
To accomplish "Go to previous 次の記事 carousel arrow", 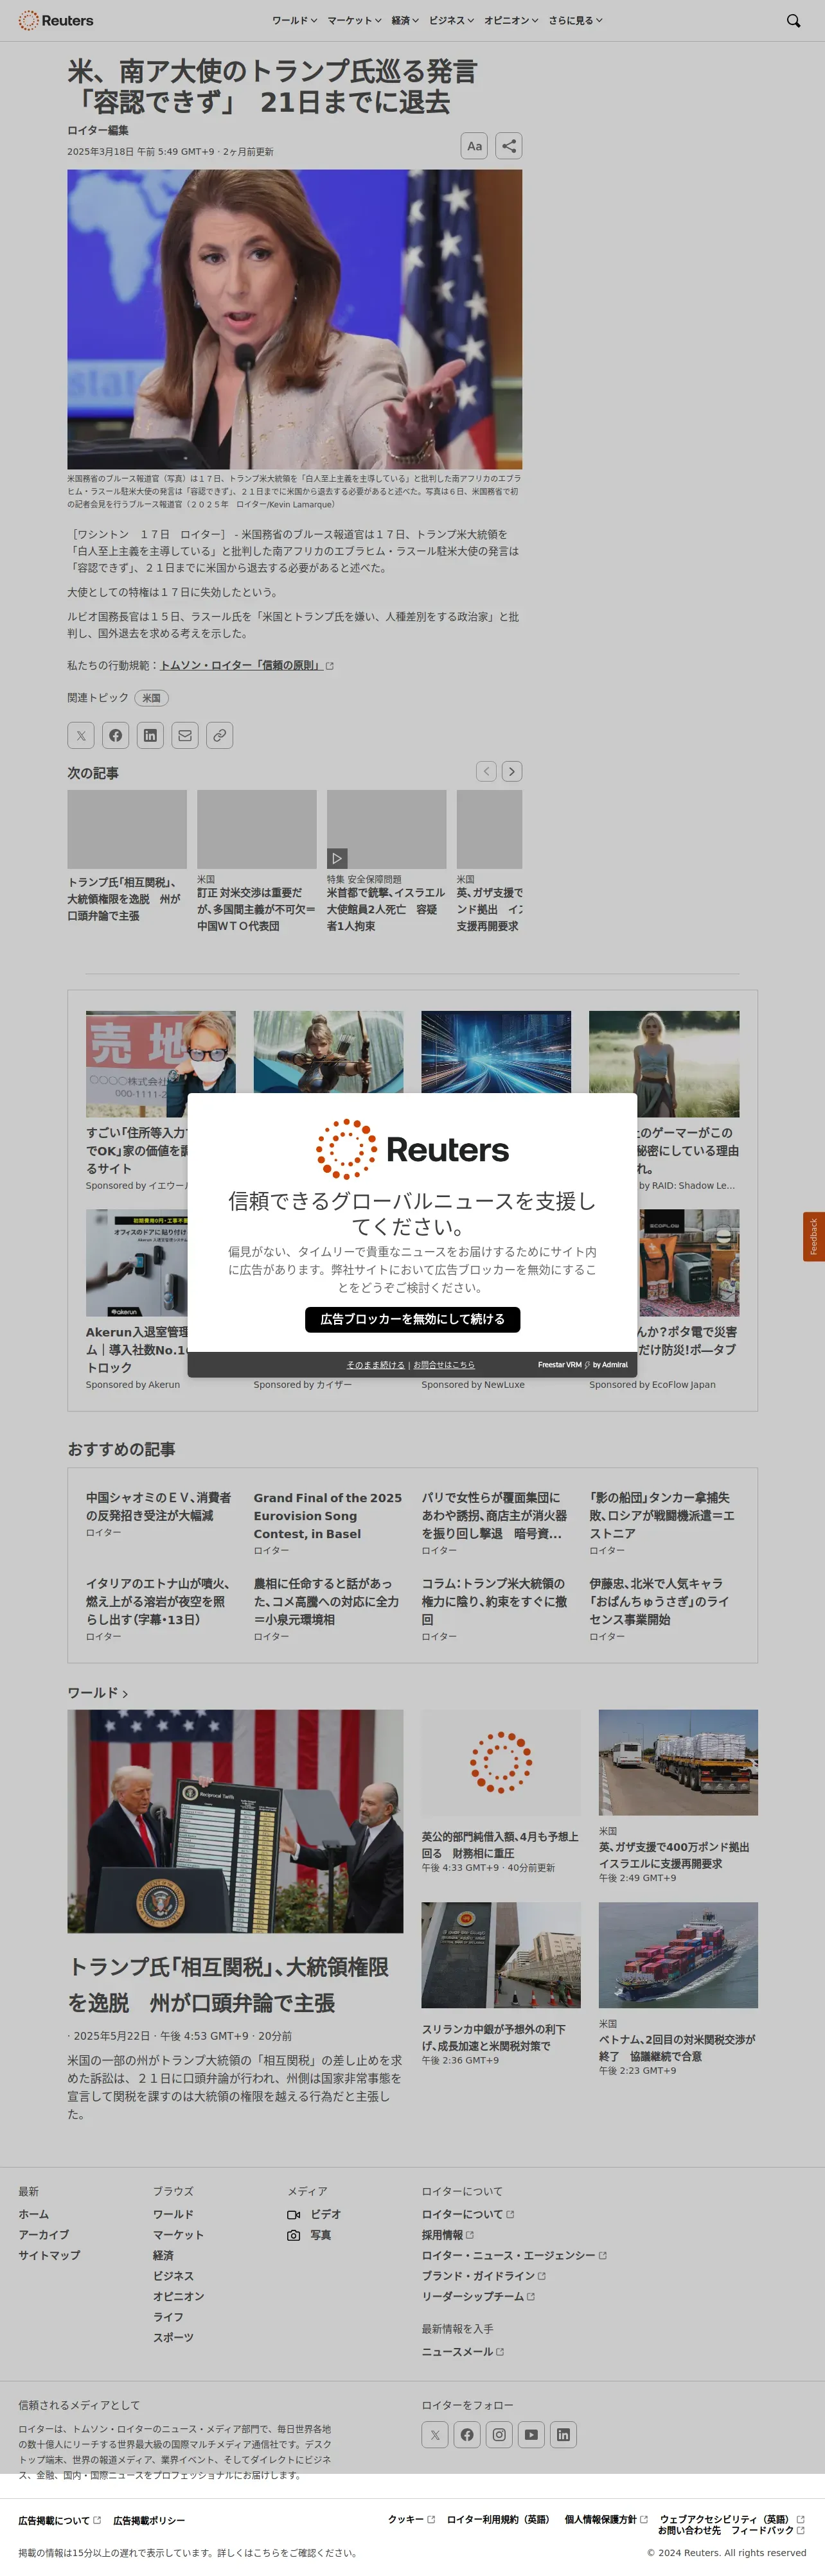I will click(486, 771).
